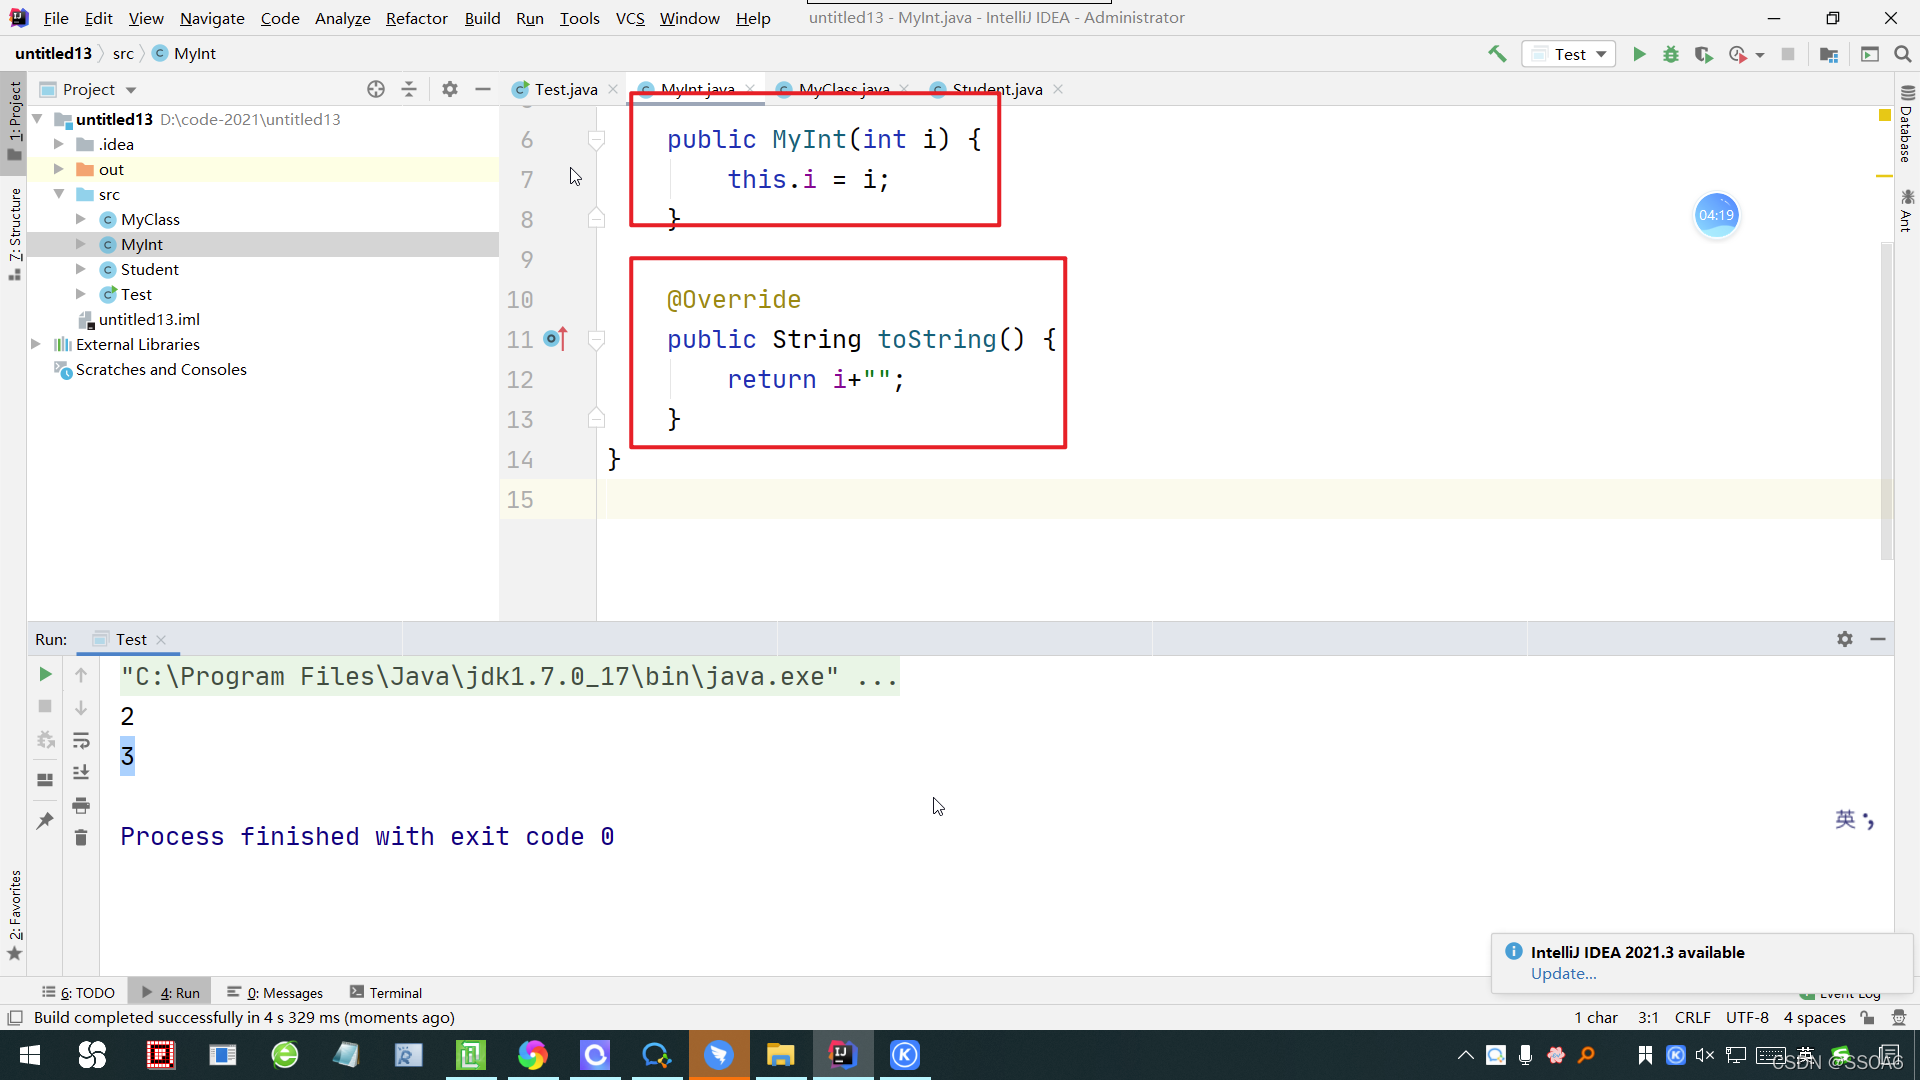This screenshot has width=1920, height=1080.
Task: Open the Analyze menu
Action: 342,18
